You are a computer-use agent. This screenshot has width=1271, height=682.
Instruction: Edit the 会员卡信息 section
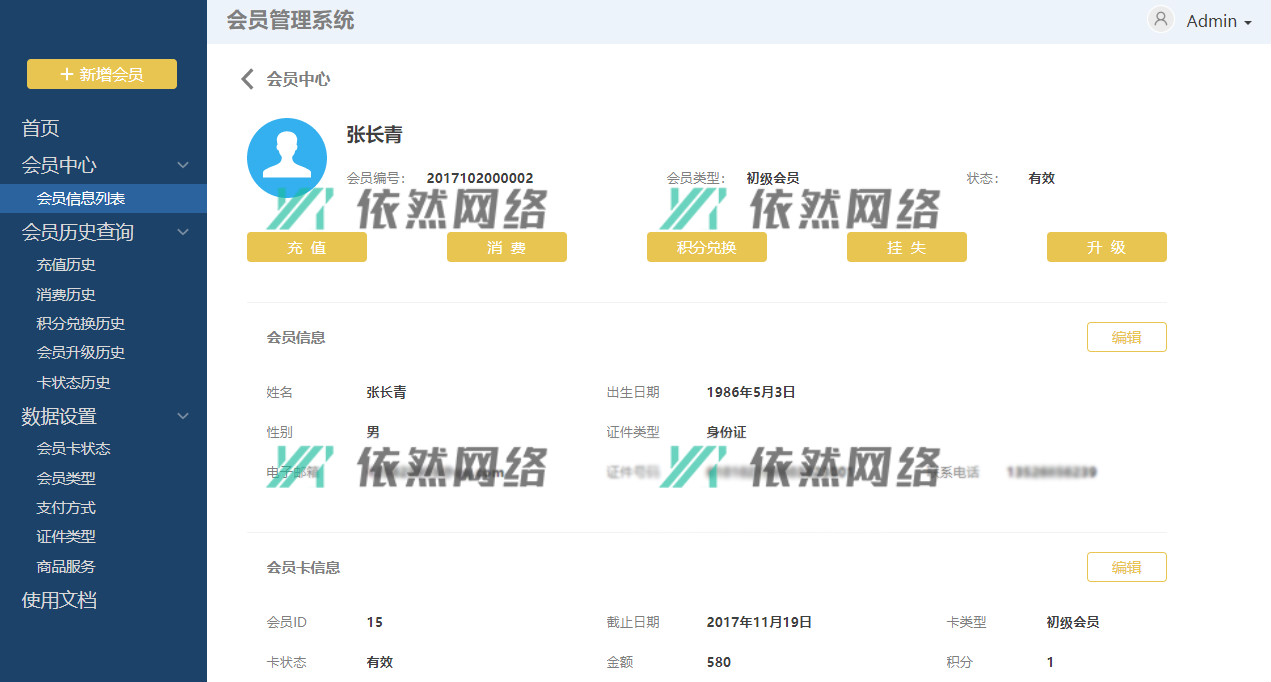[x=1126, y=567]
